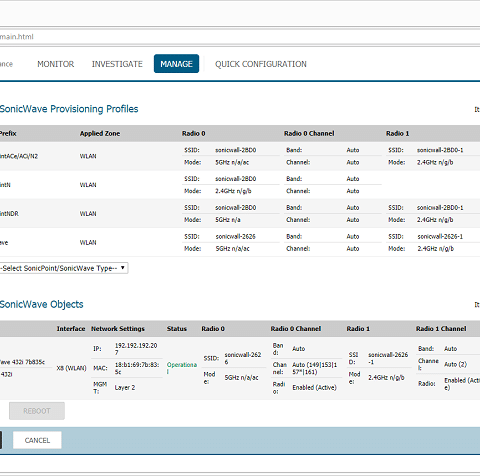This screenshot has width=480, height=476.
Task: Select the intACe/AC/N2 profile prefix
Action: click(x=19, y=156)
